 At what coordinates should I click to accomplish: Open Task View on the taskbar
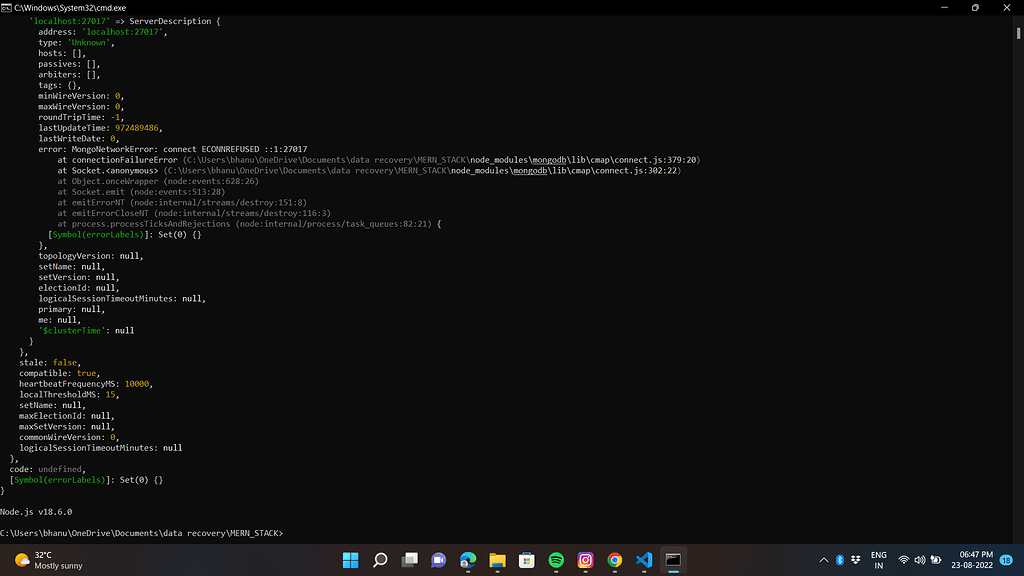tap(409, 560)
